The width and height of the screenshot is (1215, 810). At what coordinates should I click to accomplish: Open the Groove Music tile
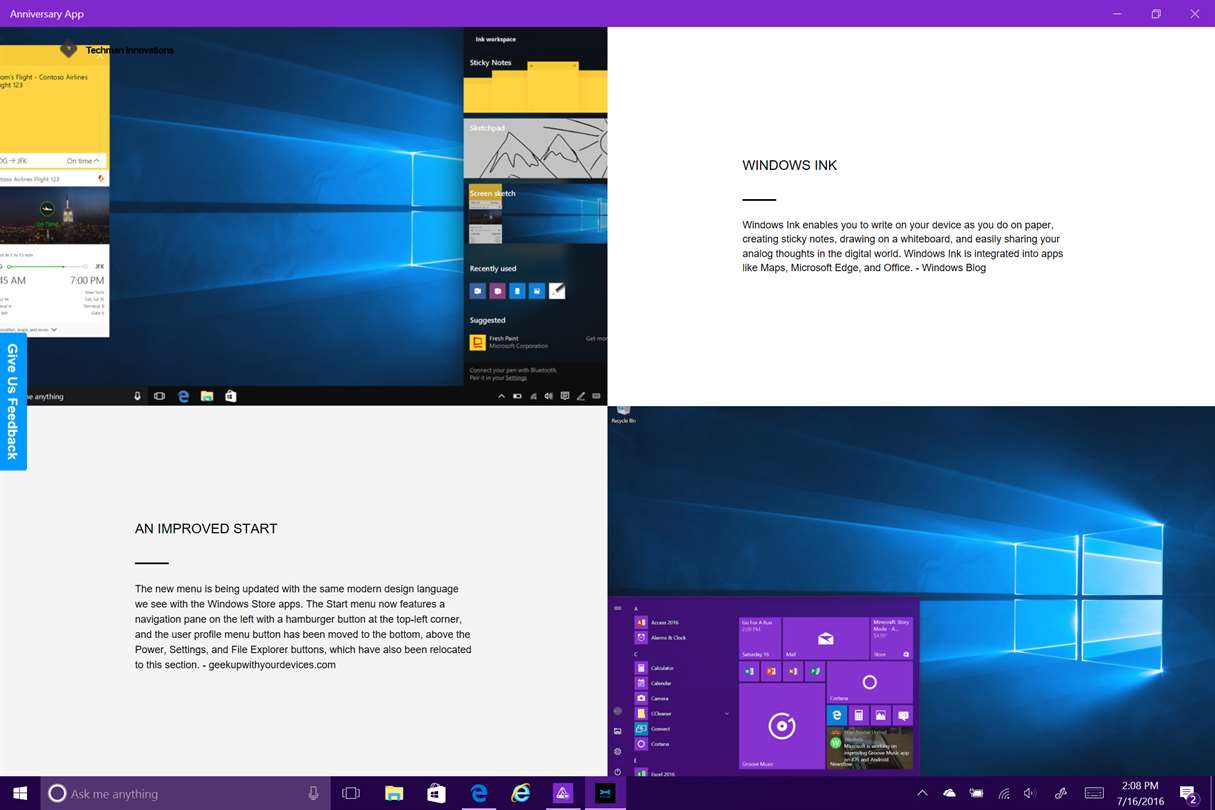pos(781,726)
